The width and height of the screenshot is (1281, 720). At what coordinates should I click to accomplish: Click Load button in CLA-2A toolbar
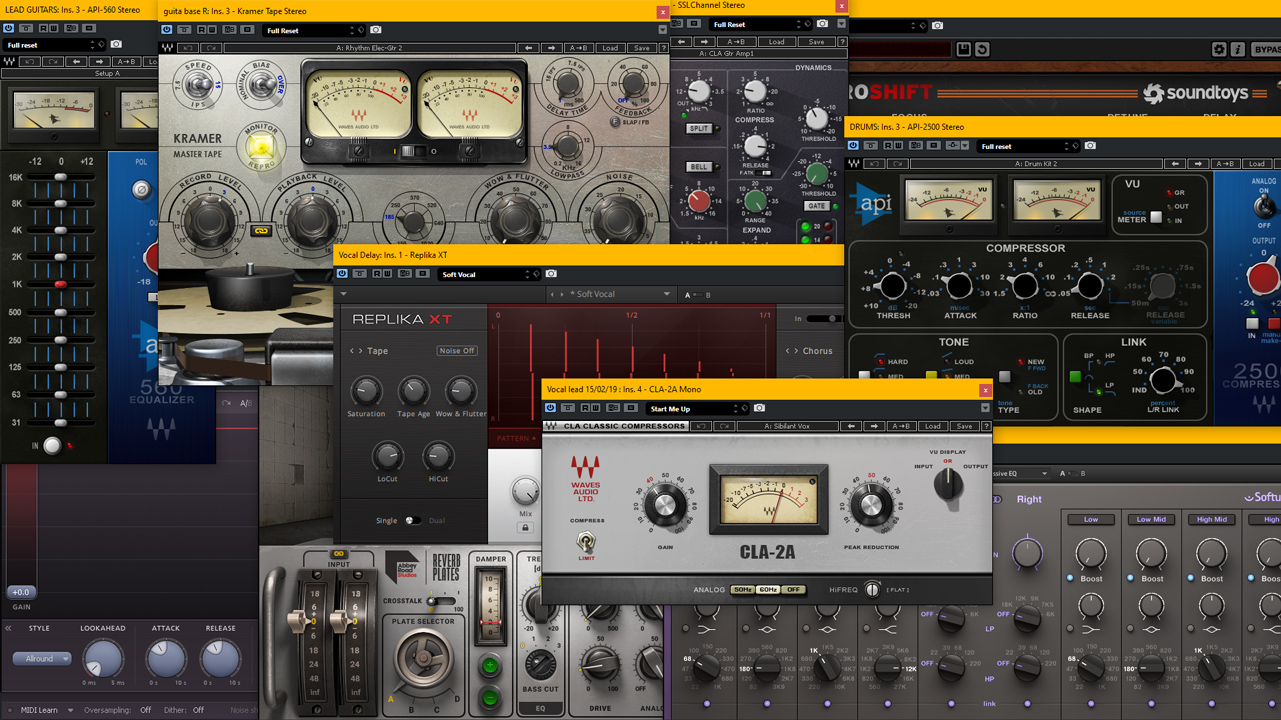[x=932, y=426]
